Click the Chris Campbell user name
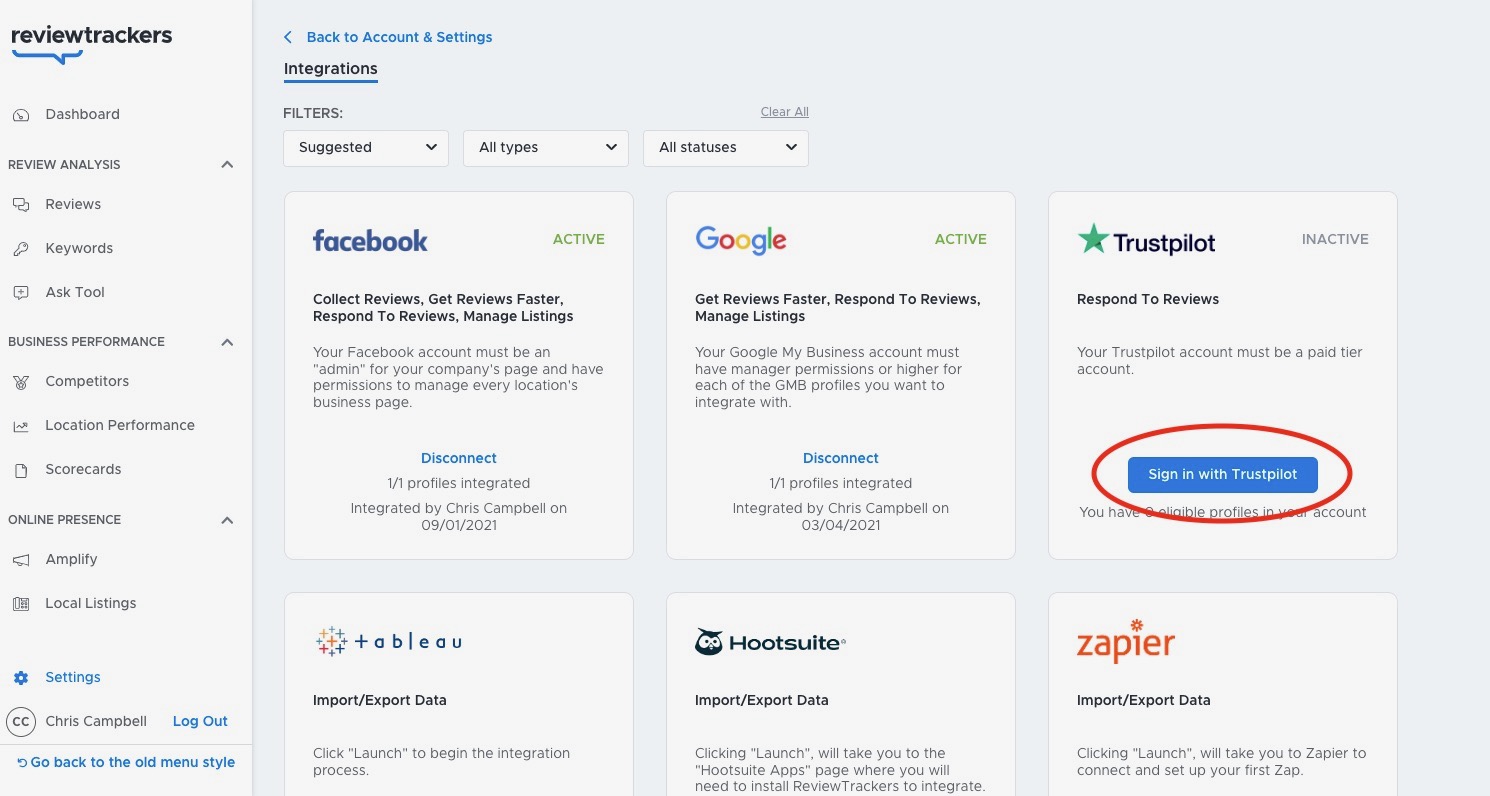1490x796 pixels. click(96, 721)
